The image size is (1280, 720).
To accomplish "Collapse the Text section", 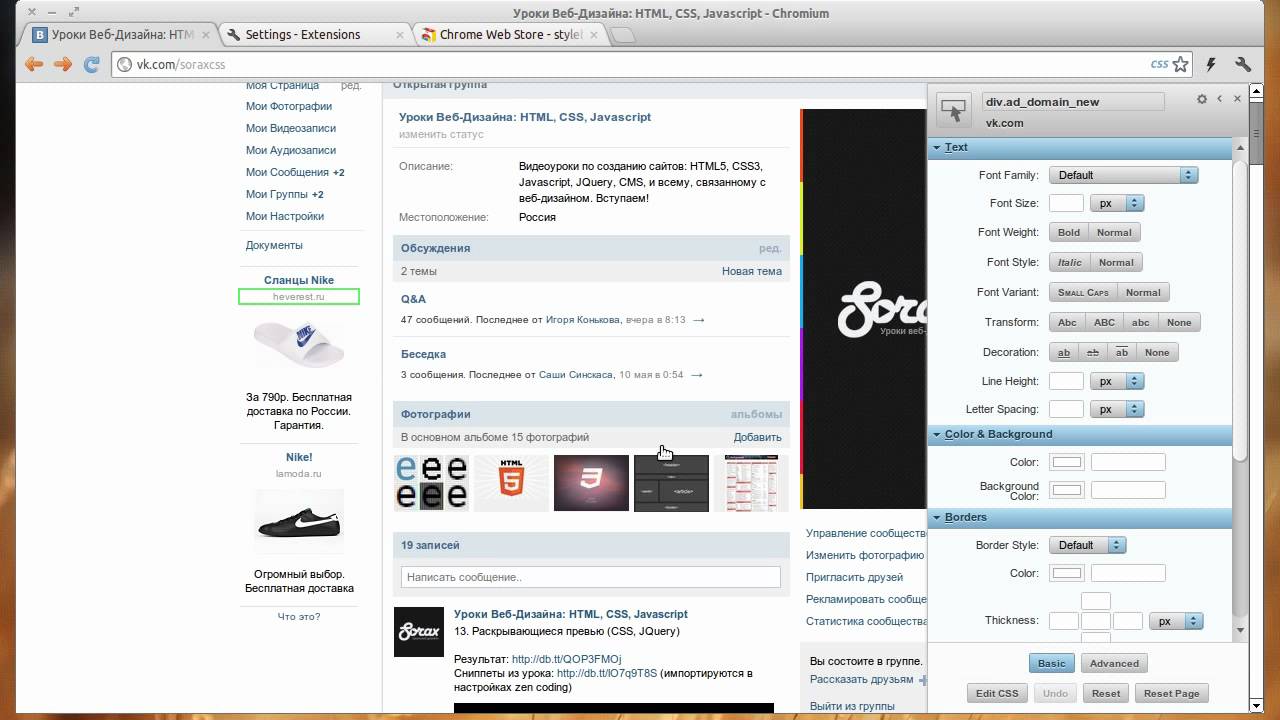I will coord(1080,147).
